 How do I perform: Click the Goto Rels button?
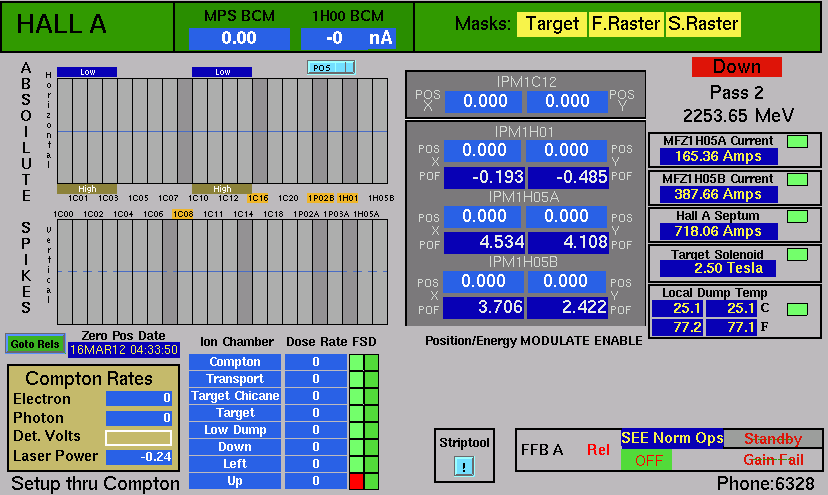click(35, 344)
